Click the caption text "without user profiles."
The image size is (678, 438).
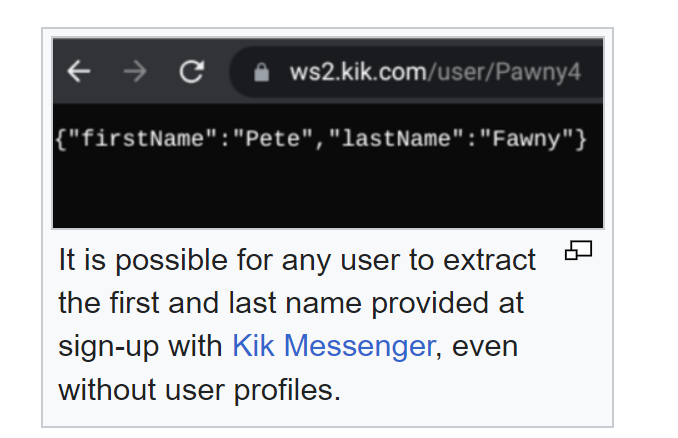pyautogui.click(x=199, y=390)
